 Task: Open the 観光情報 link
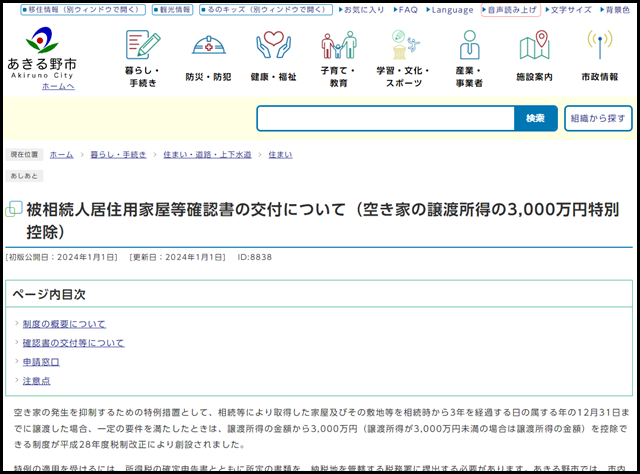pos(172,10)
